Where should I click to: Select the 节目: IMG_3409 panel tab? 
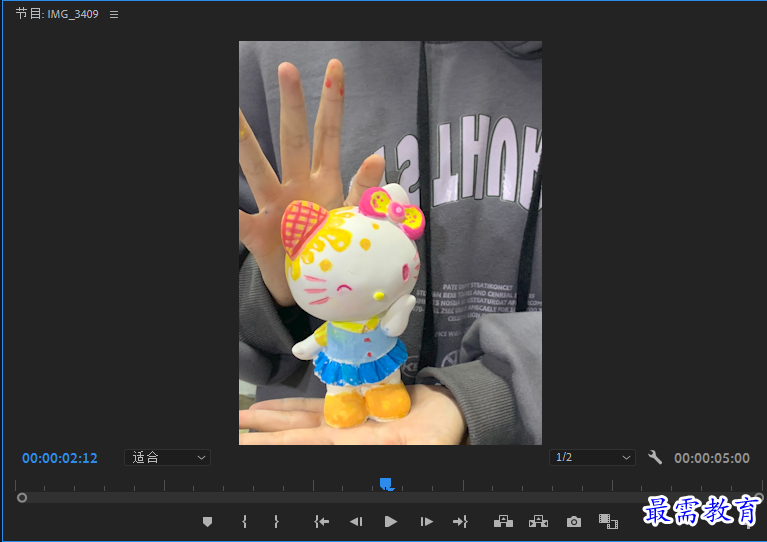click(x=57, y=14)
